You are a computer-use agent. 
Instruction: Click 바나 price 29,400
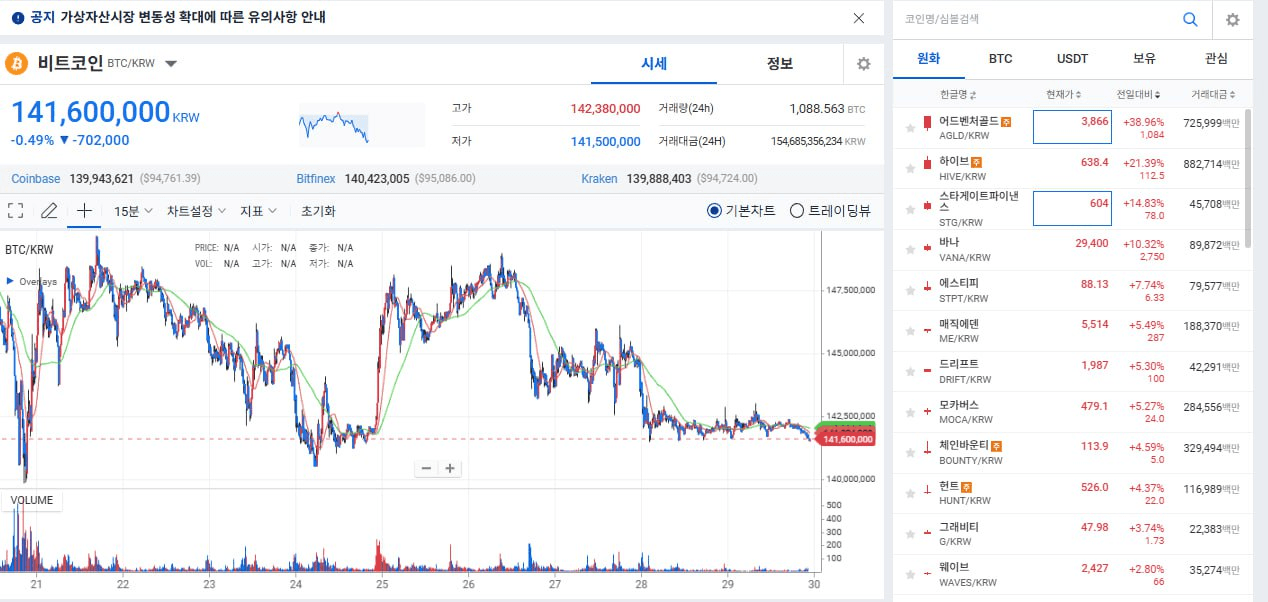pyautogui.click(x=1092, y=243)
